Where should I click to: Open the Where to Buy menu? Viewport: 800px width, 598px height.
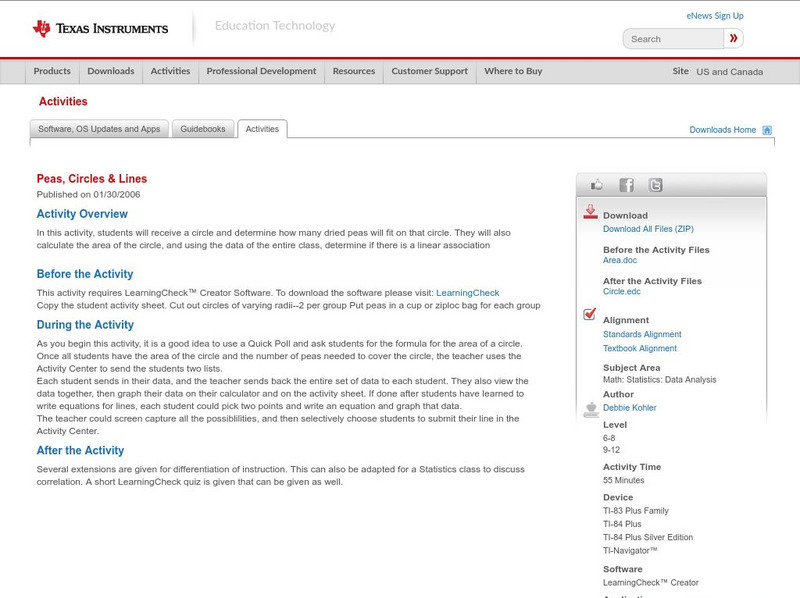tap(513, 71)
